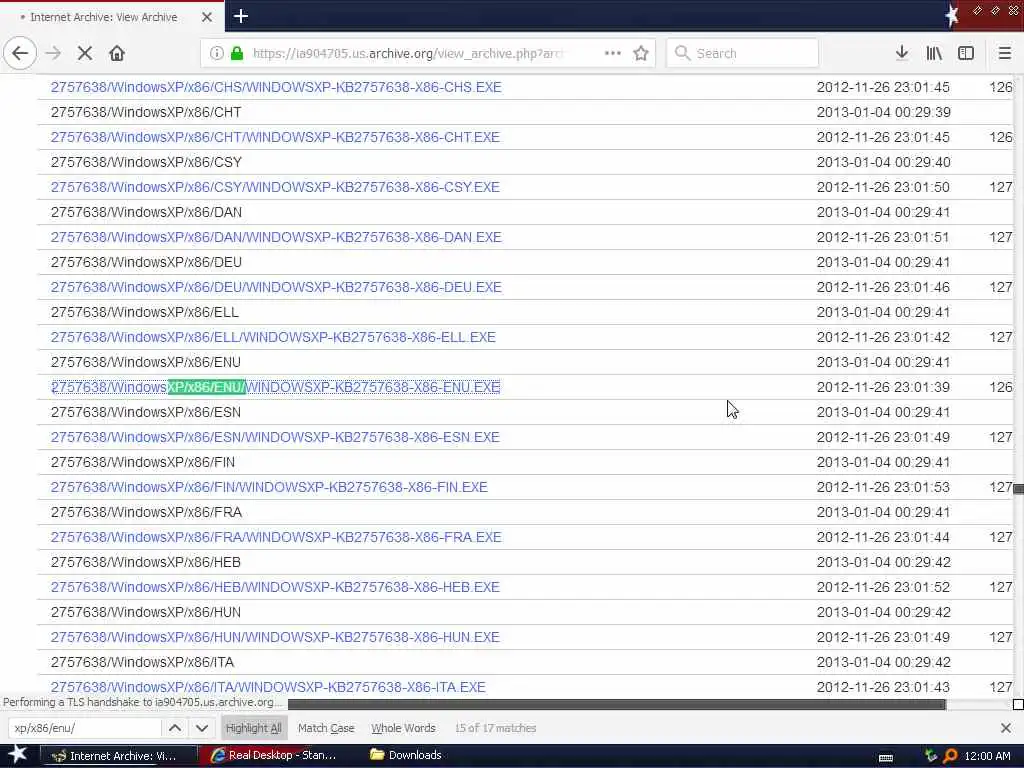Click the browser Search box
The height and width of the screenshot is (768, 1024).
743,54
